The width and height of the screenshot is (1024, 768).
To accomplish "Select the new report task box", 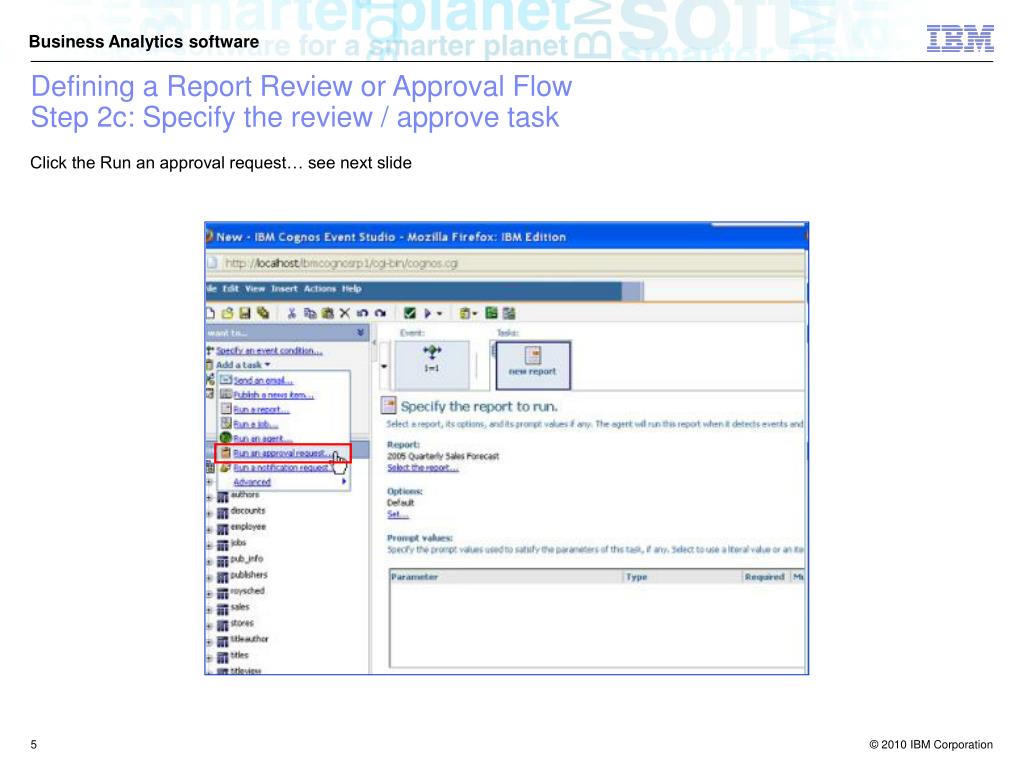I will [x=533, y=365].
